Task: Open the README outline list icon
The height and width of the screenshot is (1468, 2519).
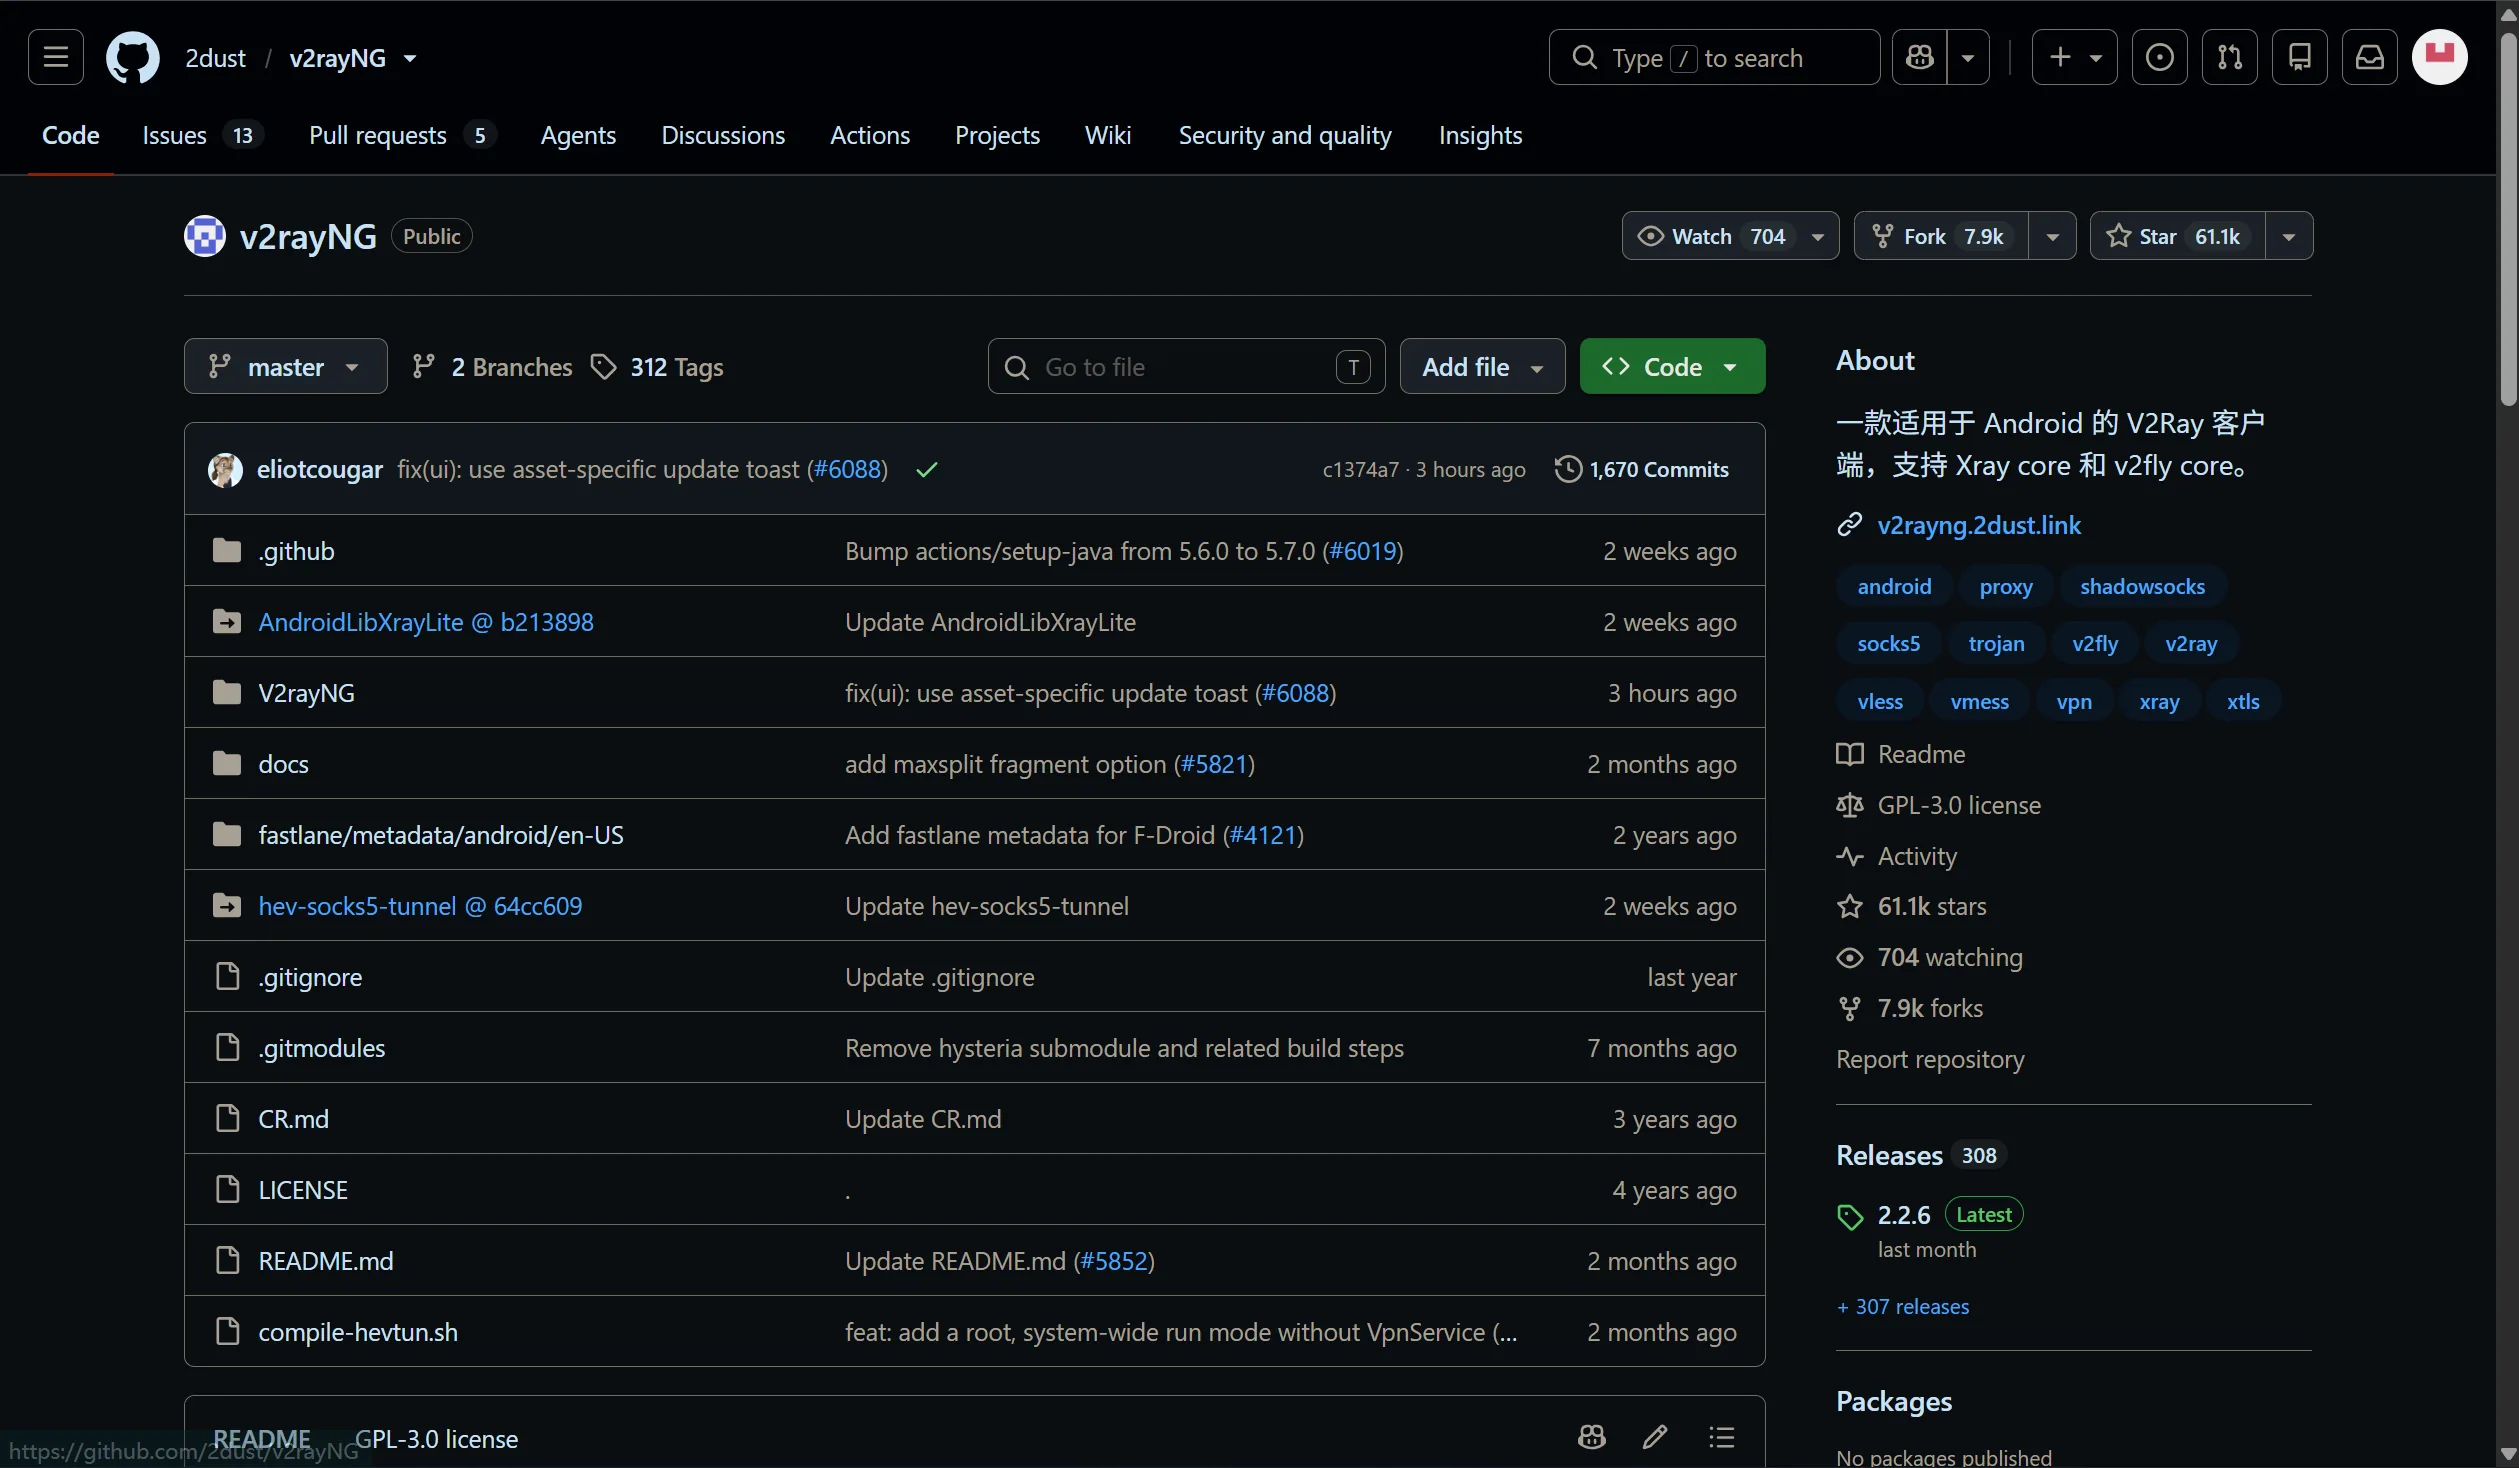Action: point(1721,1437)
